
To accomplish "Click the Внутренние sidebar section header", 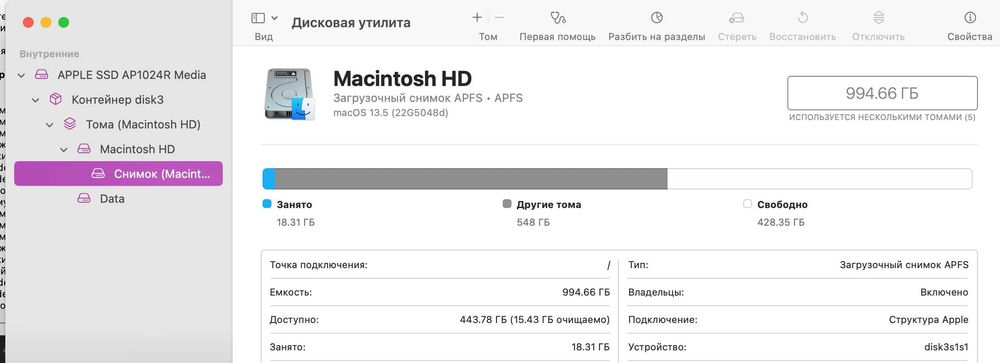I will point(49,54).
